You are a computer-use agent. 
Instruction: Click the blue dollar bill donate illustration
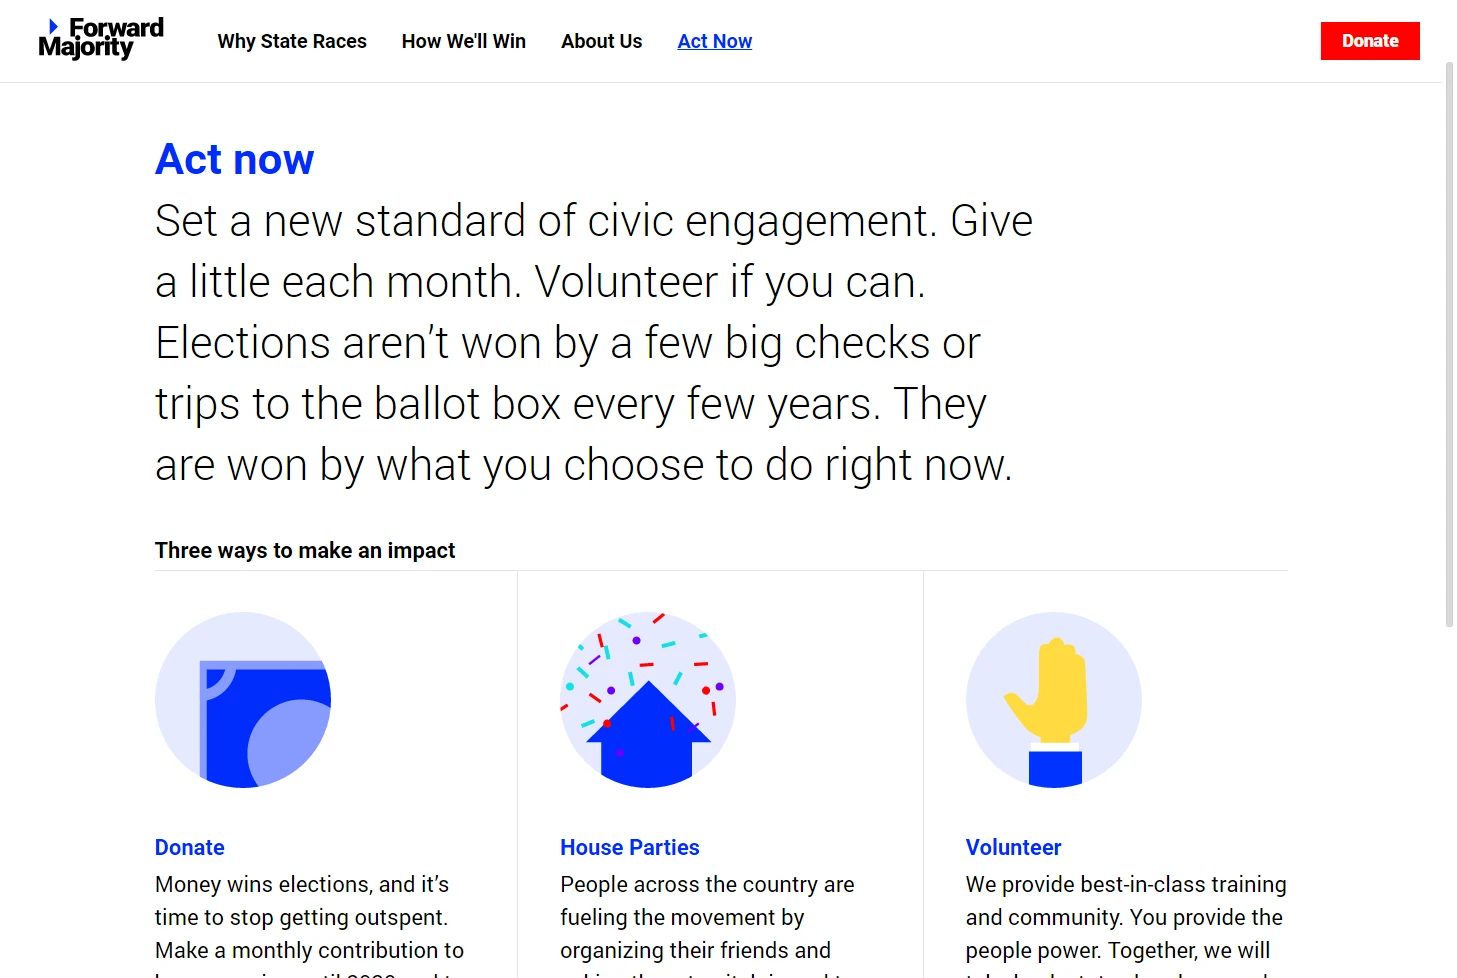[243, 700]
